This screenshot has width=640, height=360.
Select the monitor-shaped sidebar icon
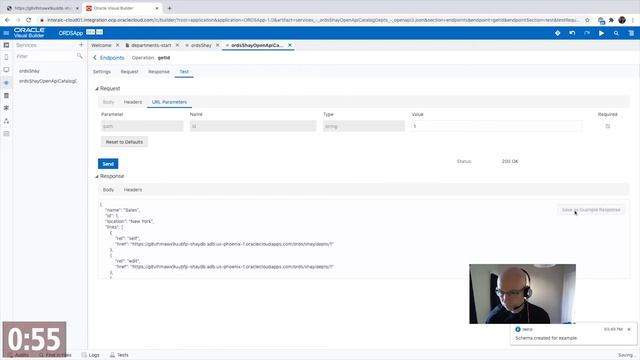[6, 70]
